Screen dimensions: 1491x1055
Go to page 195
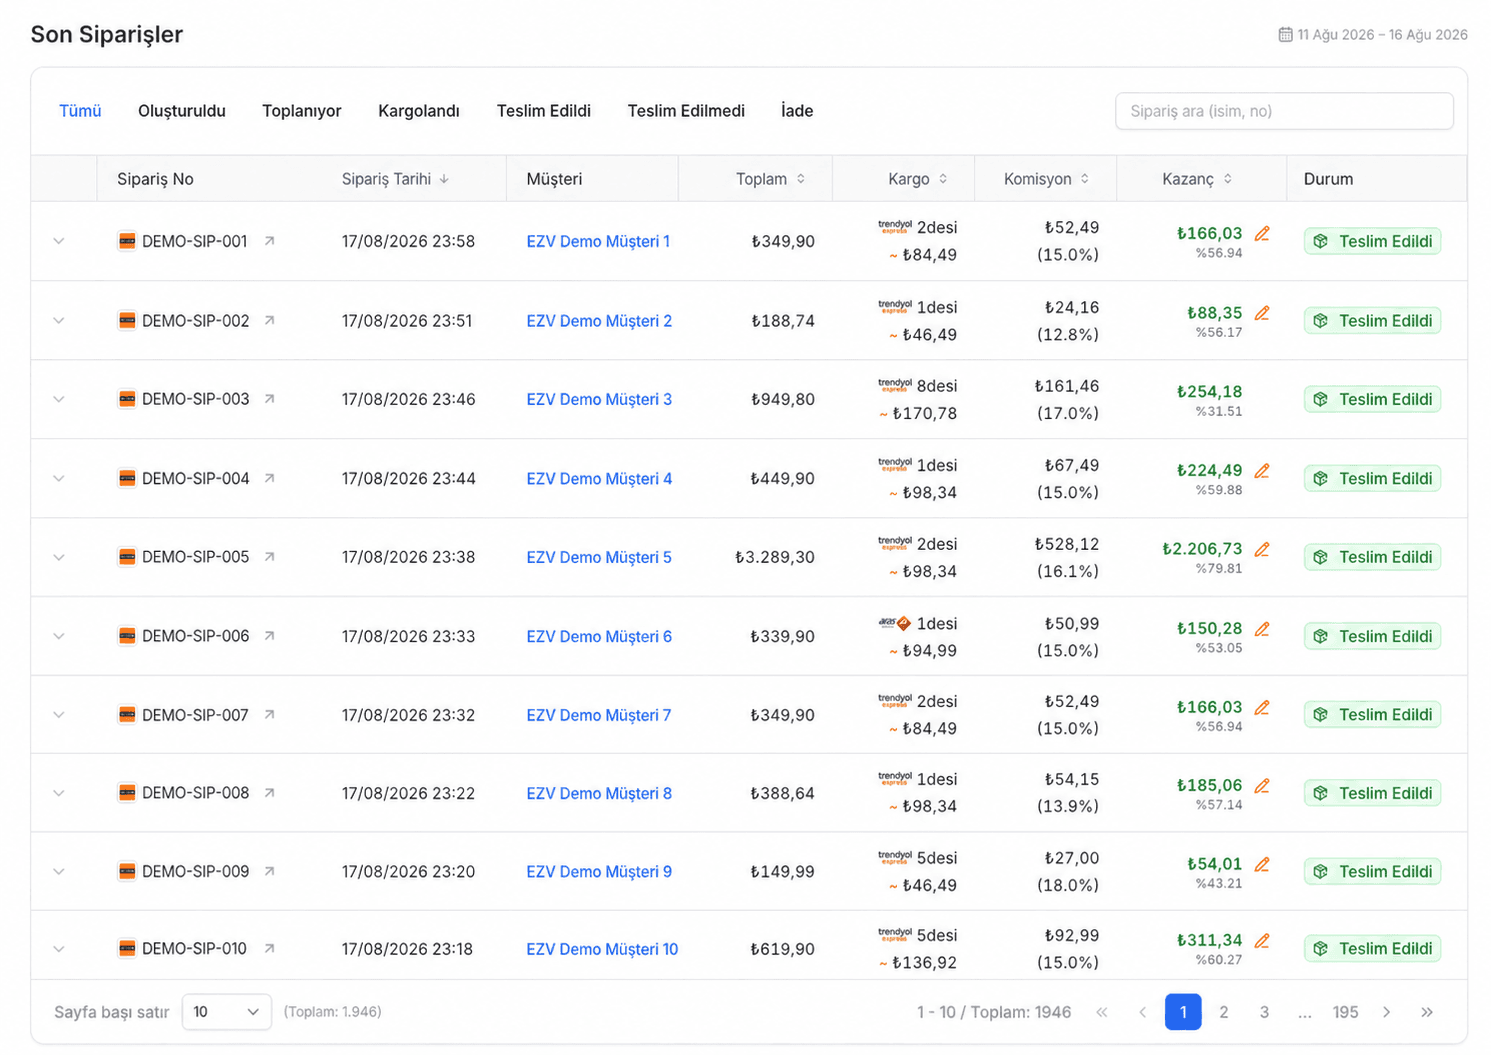tap(1345, 1012)
